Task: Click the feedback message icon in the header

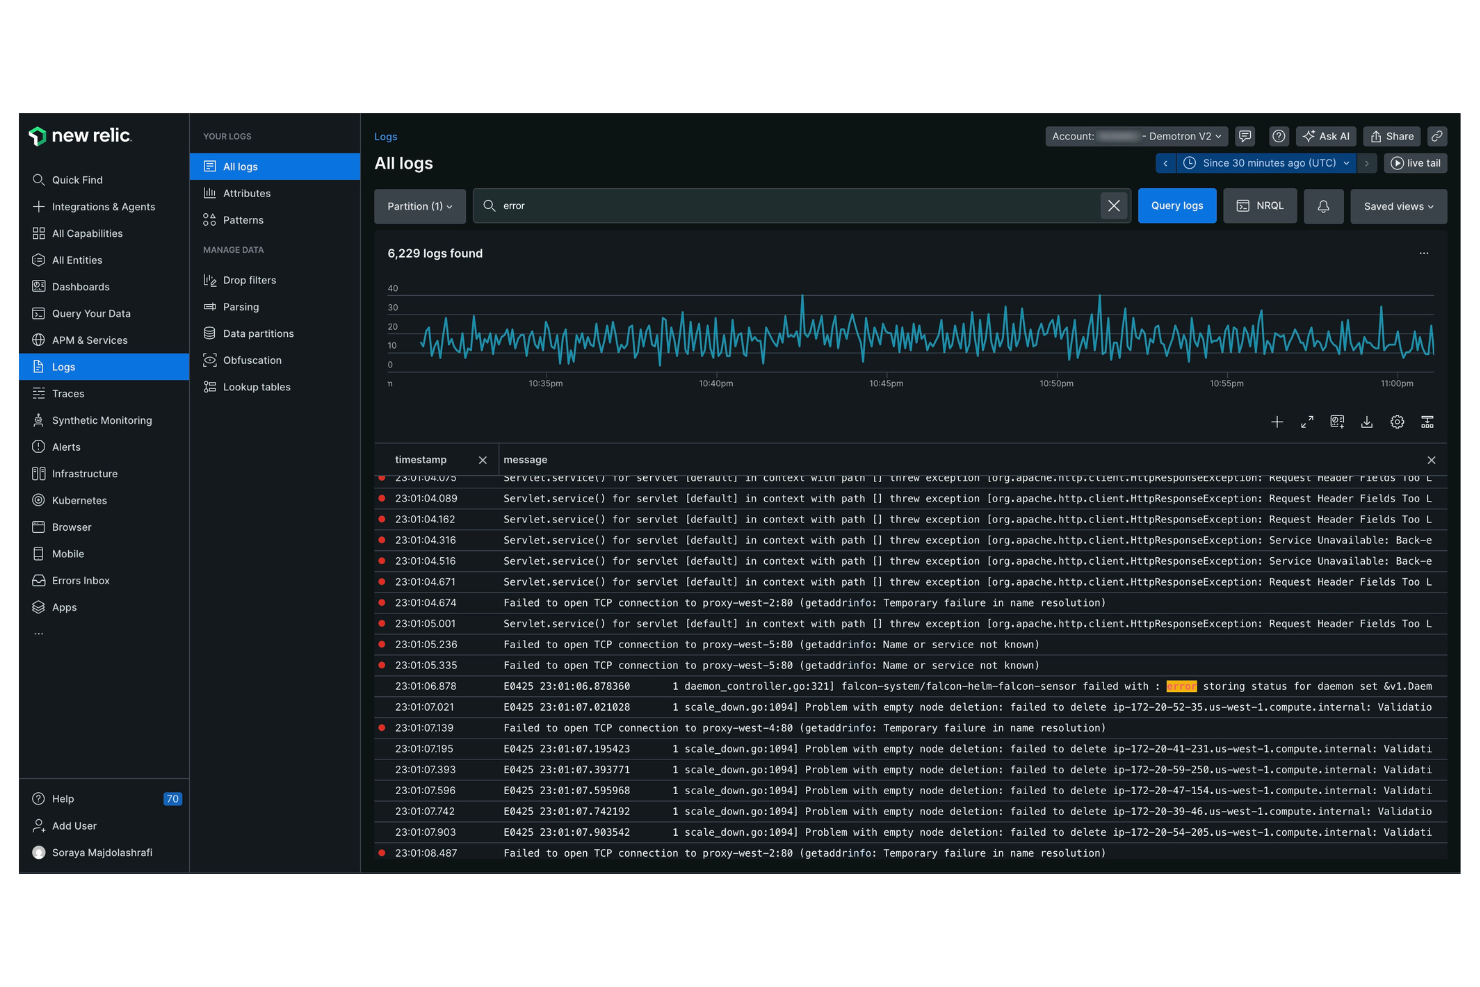Action: [x=1245, y=136]
